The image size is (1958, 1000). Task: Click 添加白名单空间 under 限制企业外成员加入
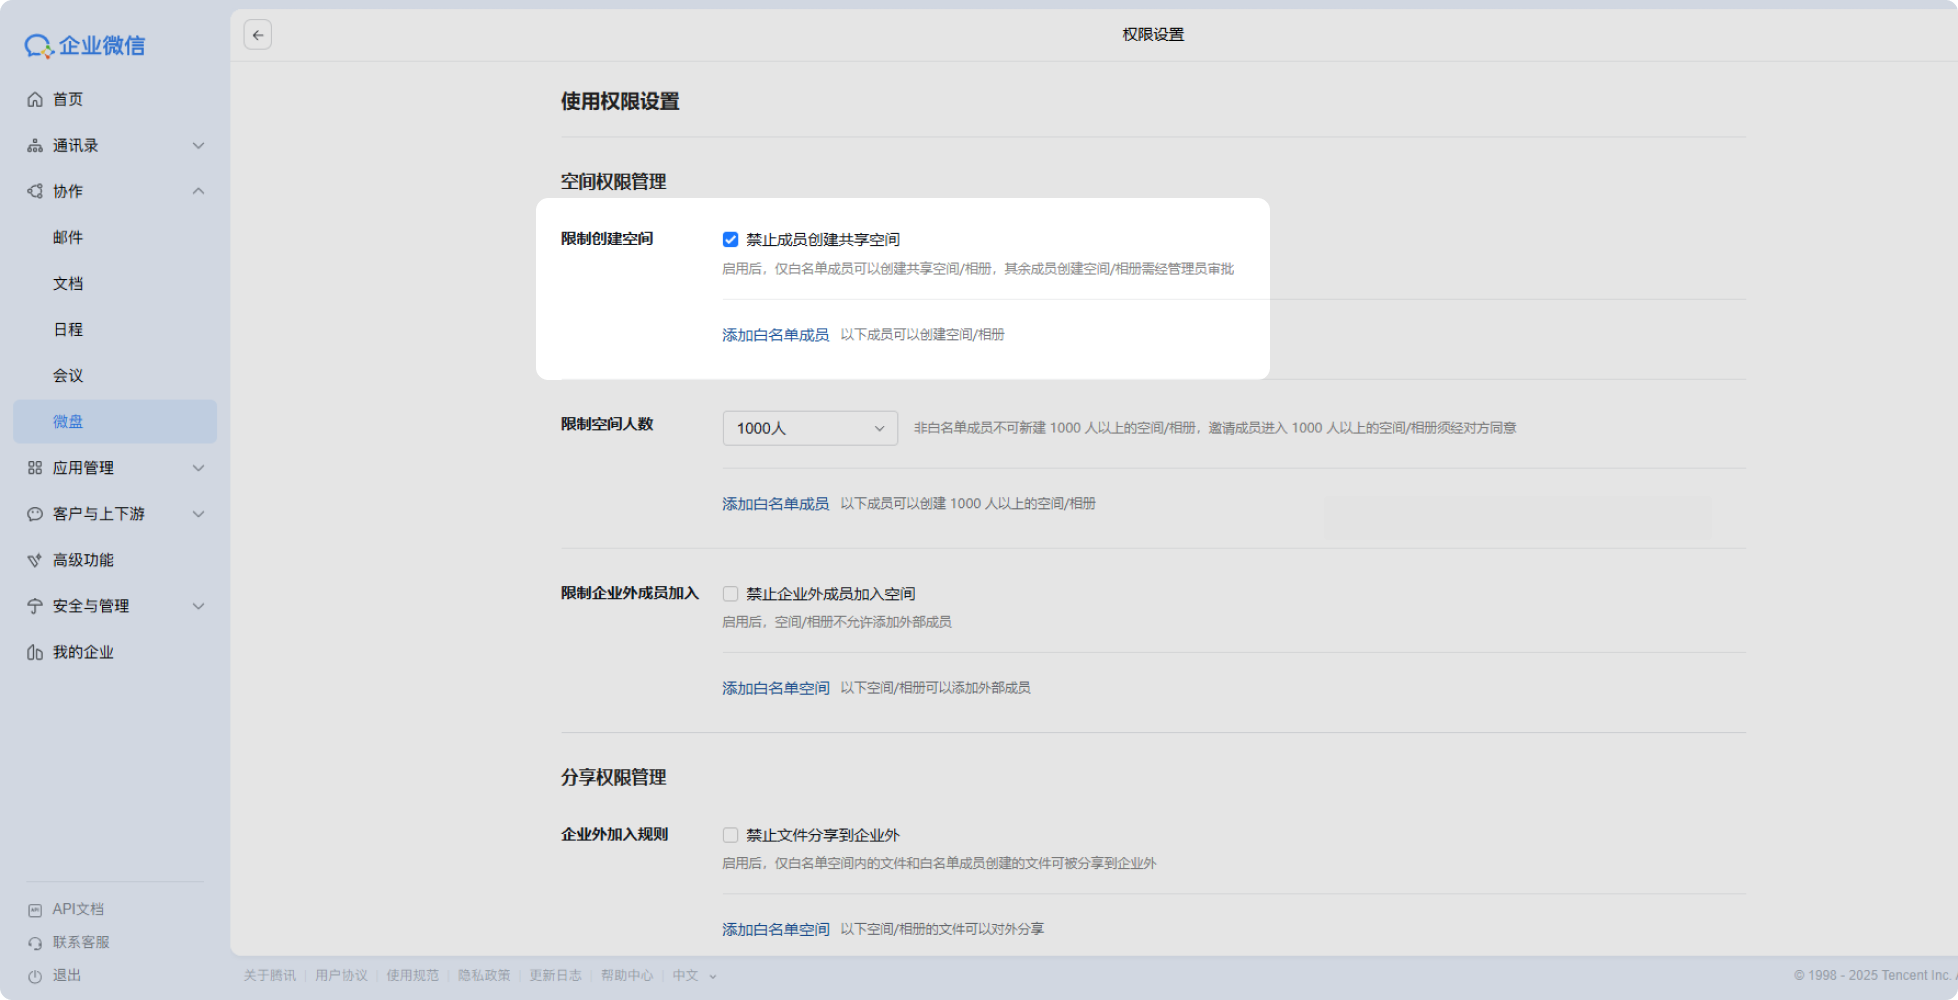[x=776, y=688]
